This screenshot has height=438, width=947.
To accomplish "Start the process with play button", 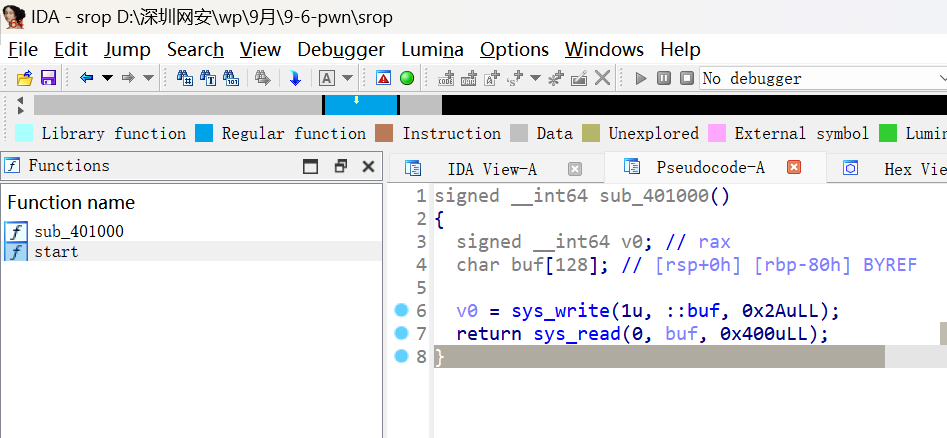I will tap(641, 78).
